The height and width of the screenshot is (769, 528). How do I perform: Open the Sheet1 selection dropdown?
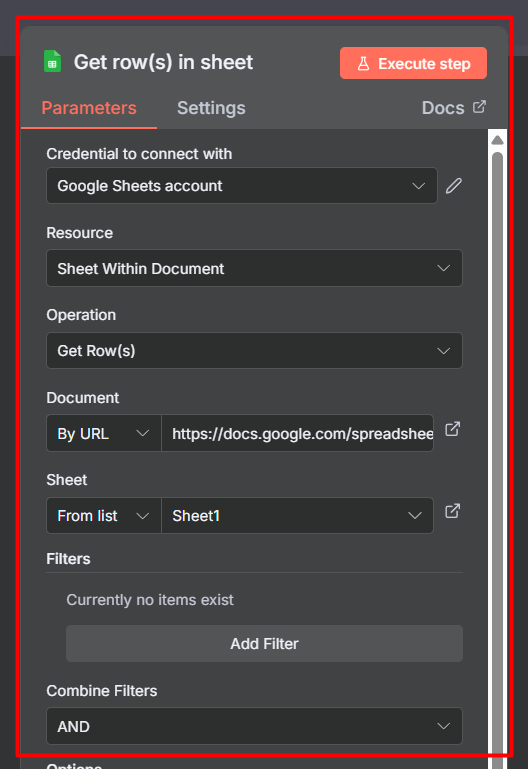point(298,515)
